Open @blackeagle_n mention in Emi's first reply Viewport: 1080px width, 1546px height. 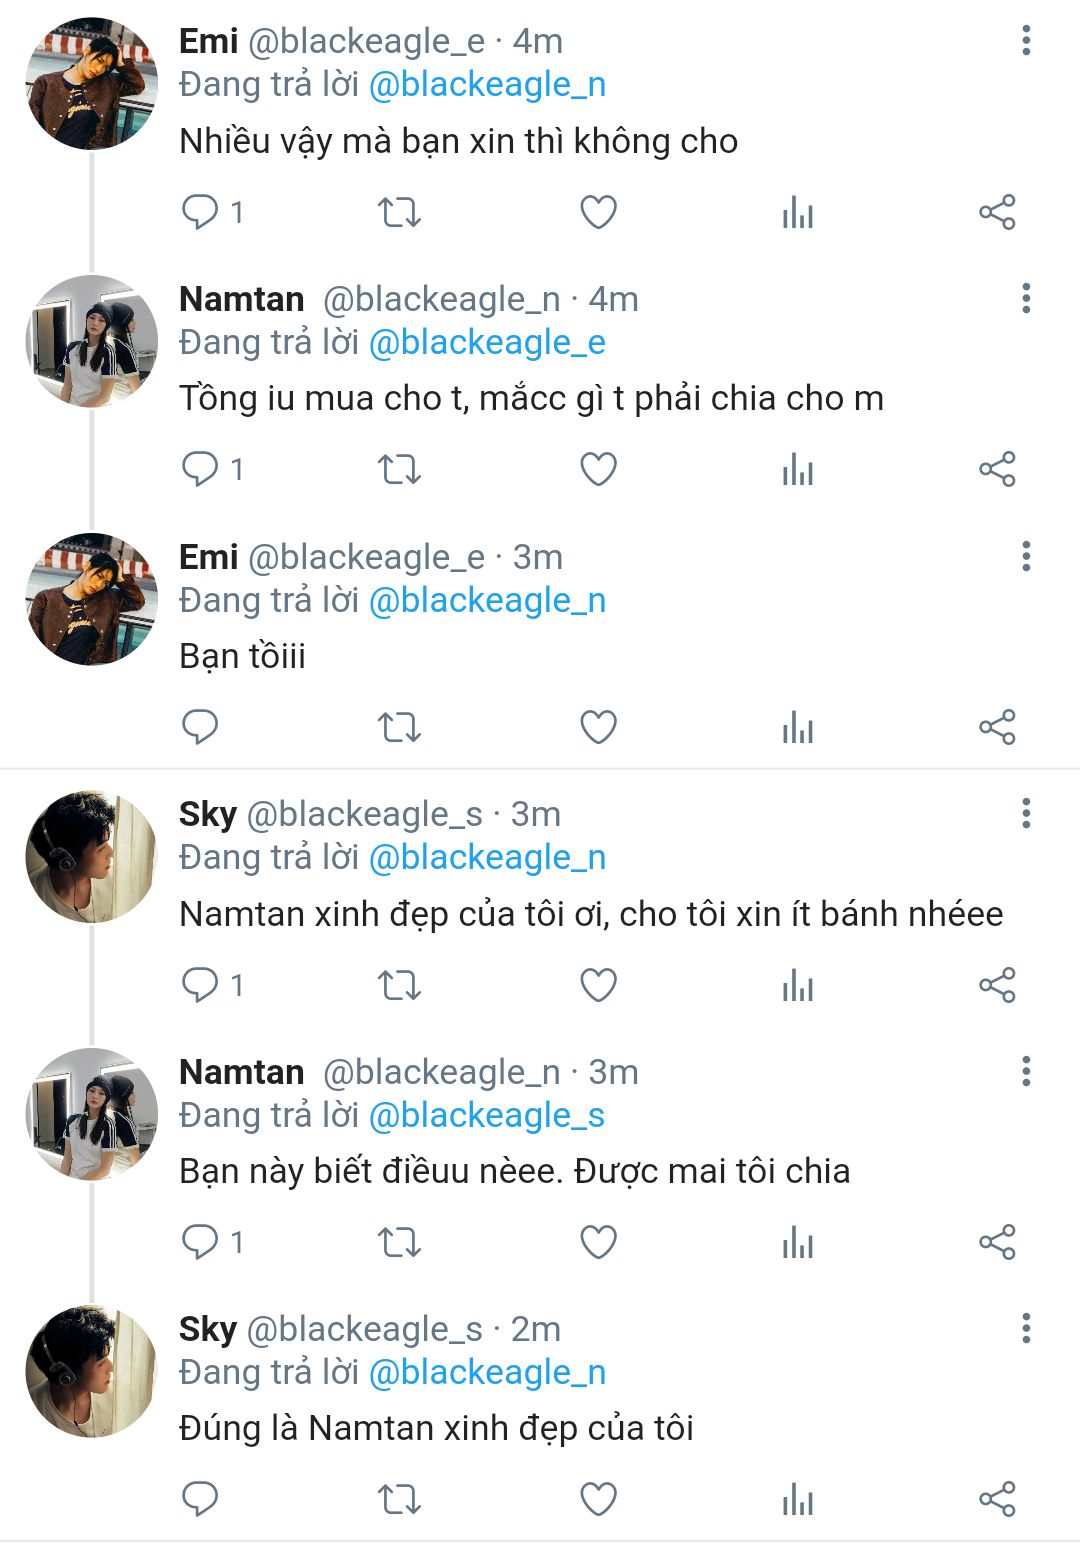[x=487, y=85]
